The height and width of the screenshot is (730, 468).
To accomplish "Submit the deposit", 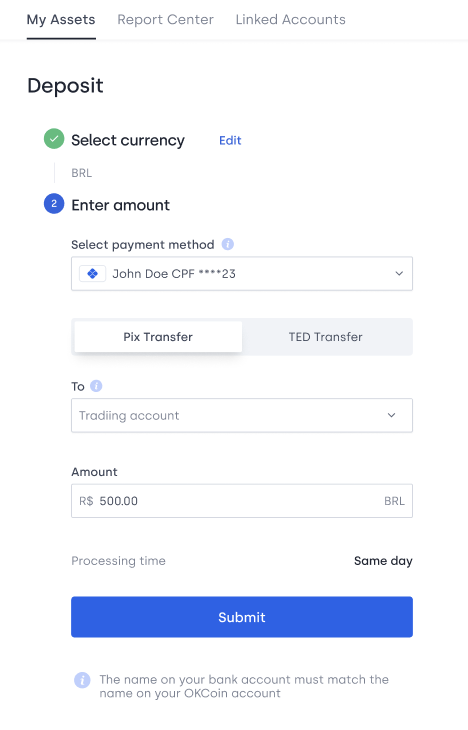I will pos(242,617).
